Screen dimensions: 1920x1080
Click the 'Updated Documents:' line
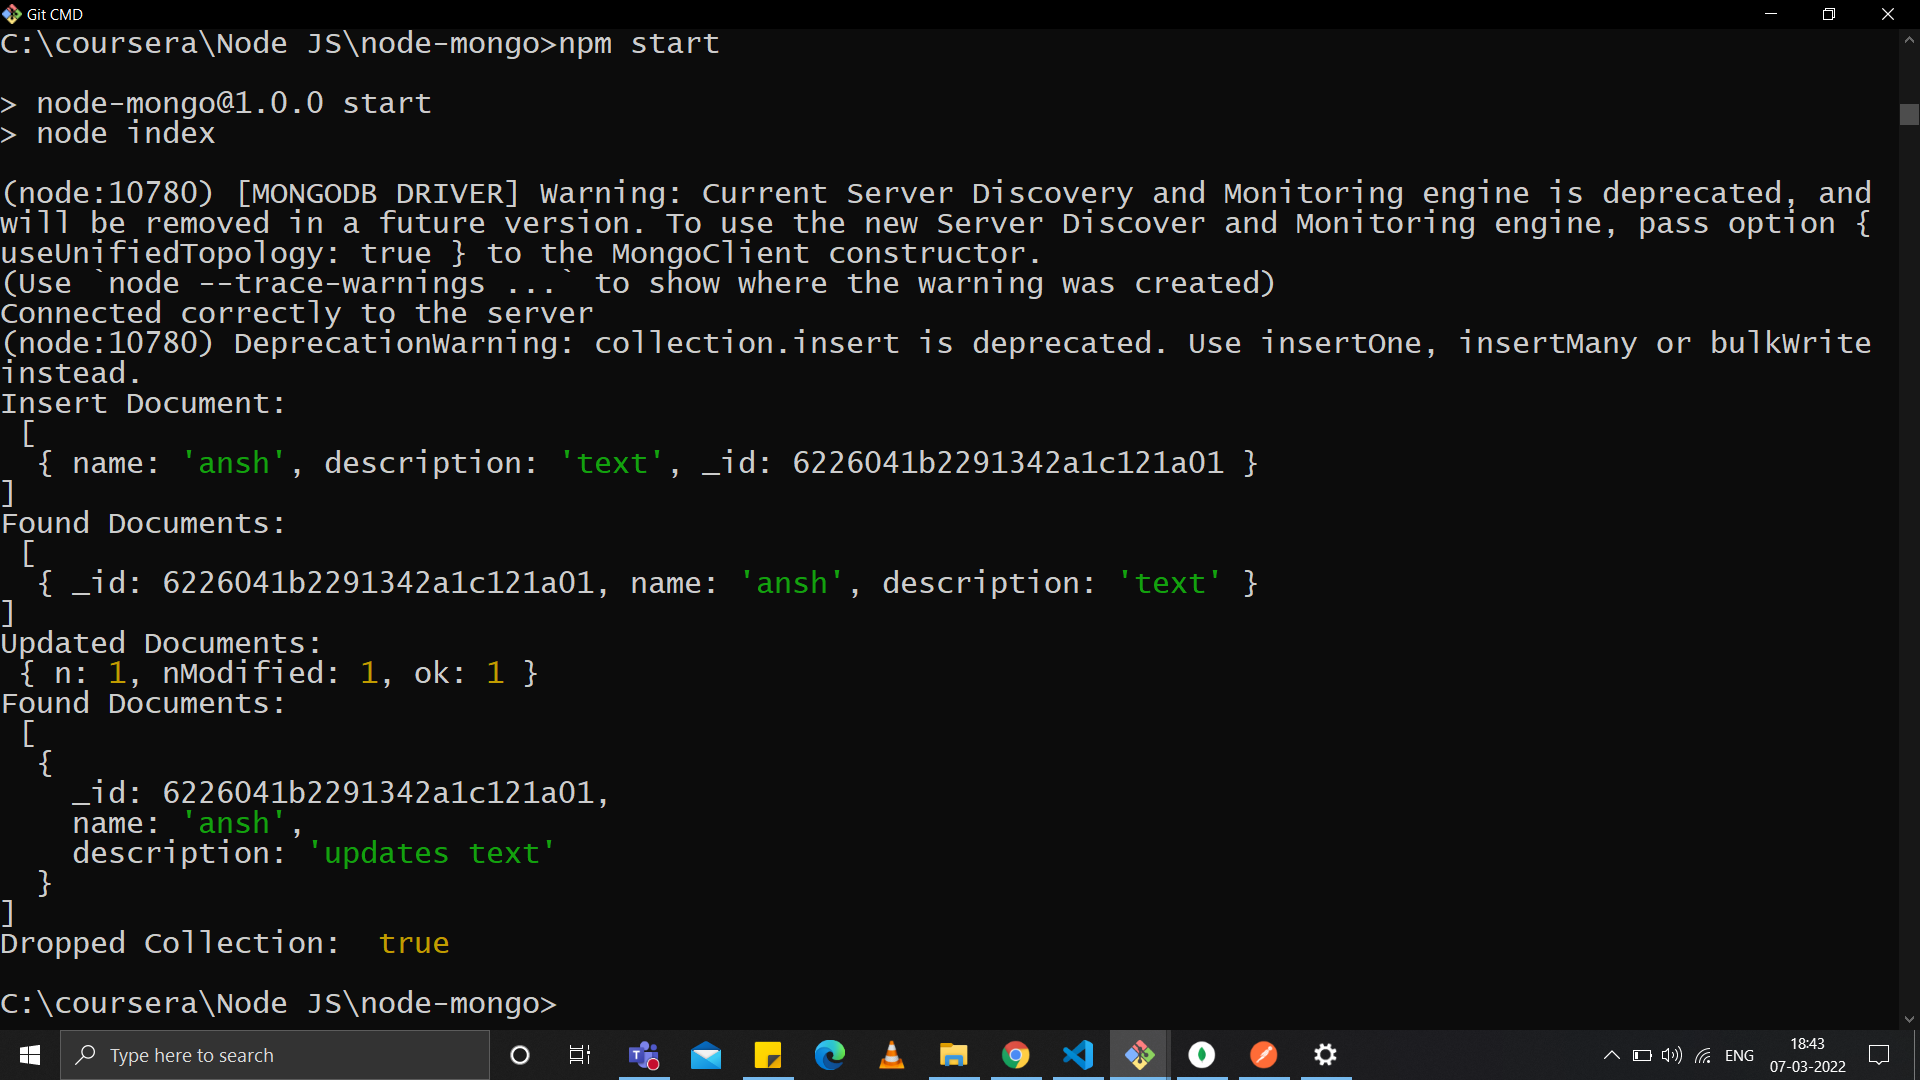pos(162,644)
